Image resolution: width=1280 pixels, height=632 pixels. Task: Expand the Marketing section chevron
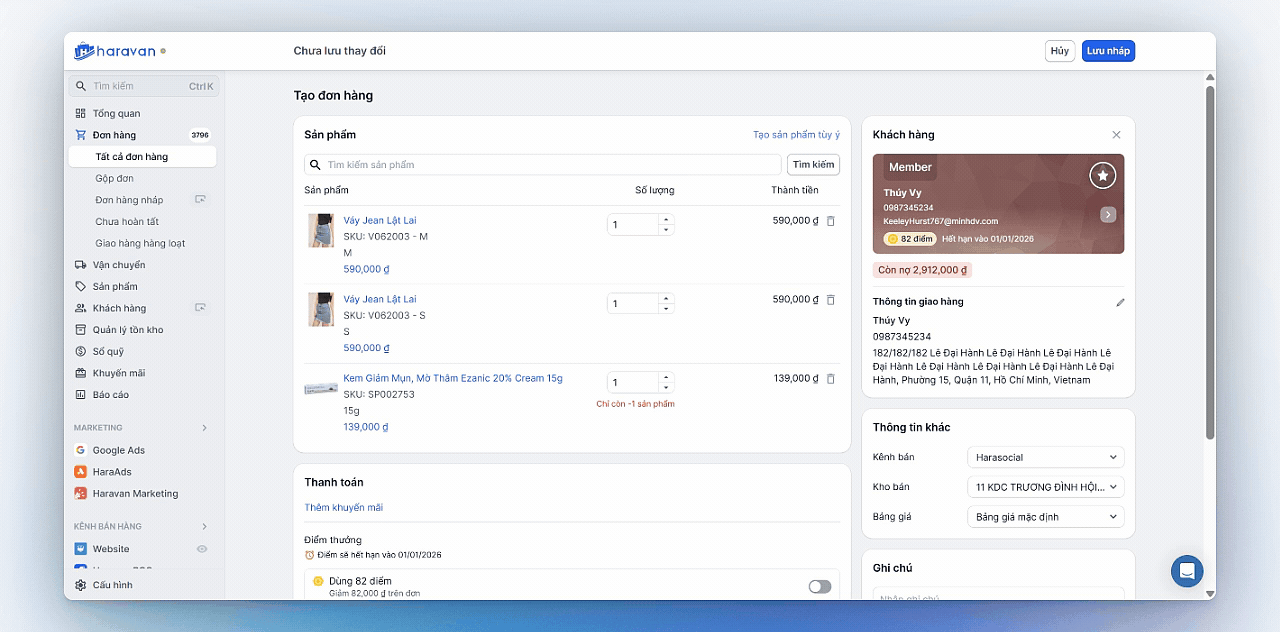coord(205,428)
